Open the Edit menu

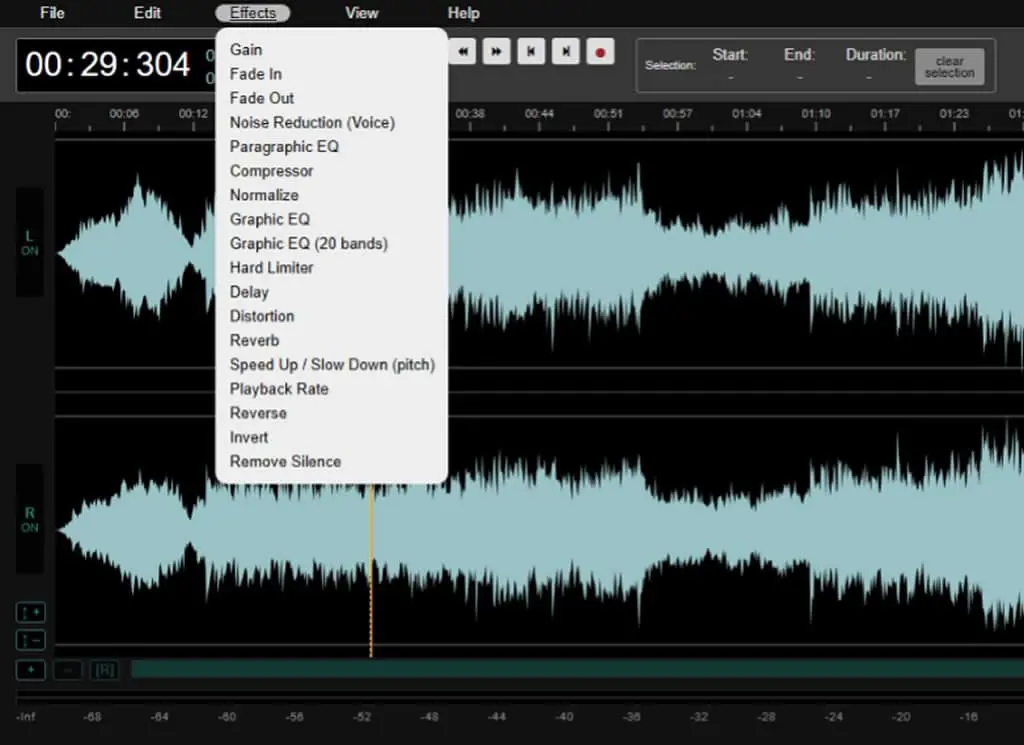[147, 13]
